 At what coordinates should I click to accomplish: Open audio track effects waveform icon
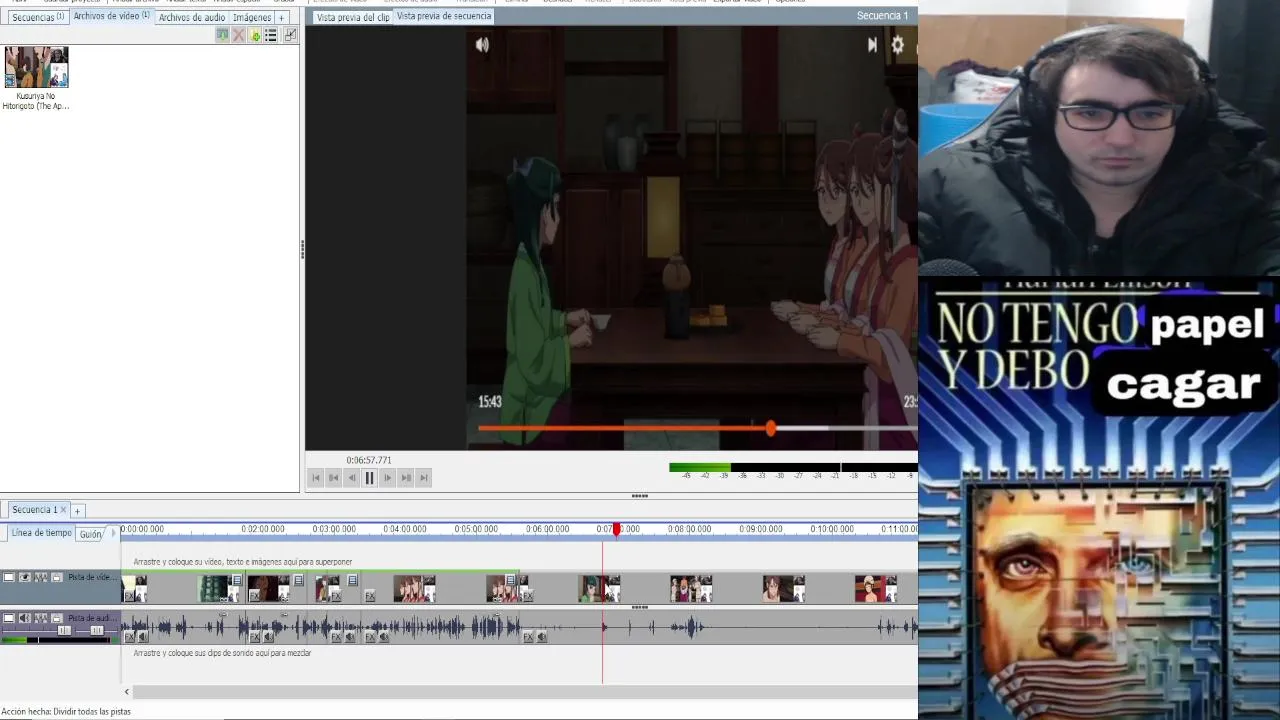(x=41, y=618)
